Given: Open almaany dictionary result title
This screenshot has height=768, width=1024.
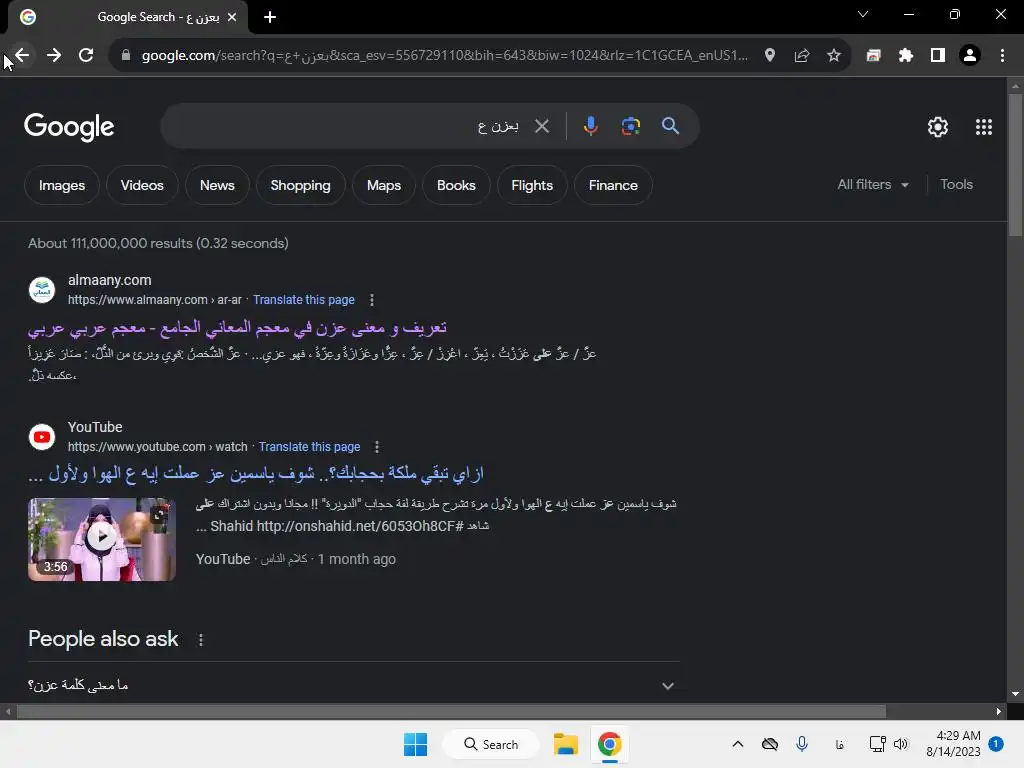Looking at the screenshot, I should [237, 328].
